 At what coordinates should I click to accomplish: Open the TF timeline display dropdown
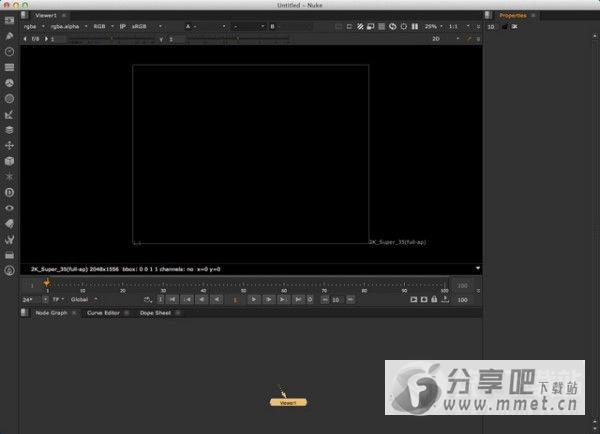(58, 300)
